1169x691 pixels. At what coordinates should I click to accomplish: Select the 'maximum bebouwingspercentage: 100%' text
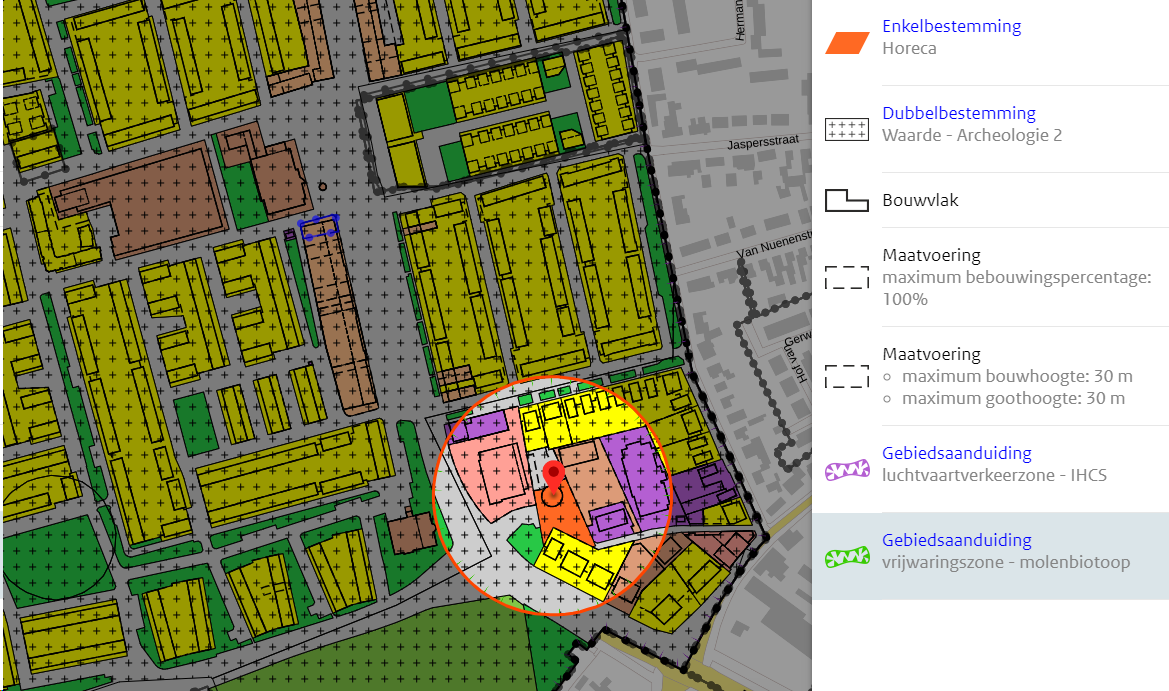(x=1017, y=288)
